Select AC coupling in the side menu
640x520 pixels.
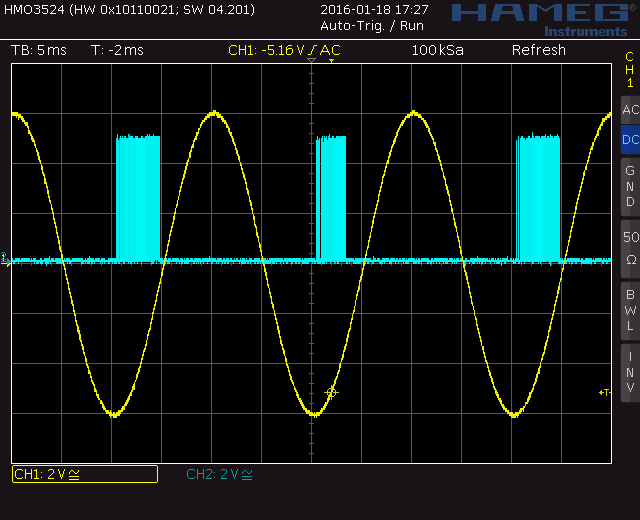coord(630,110)
